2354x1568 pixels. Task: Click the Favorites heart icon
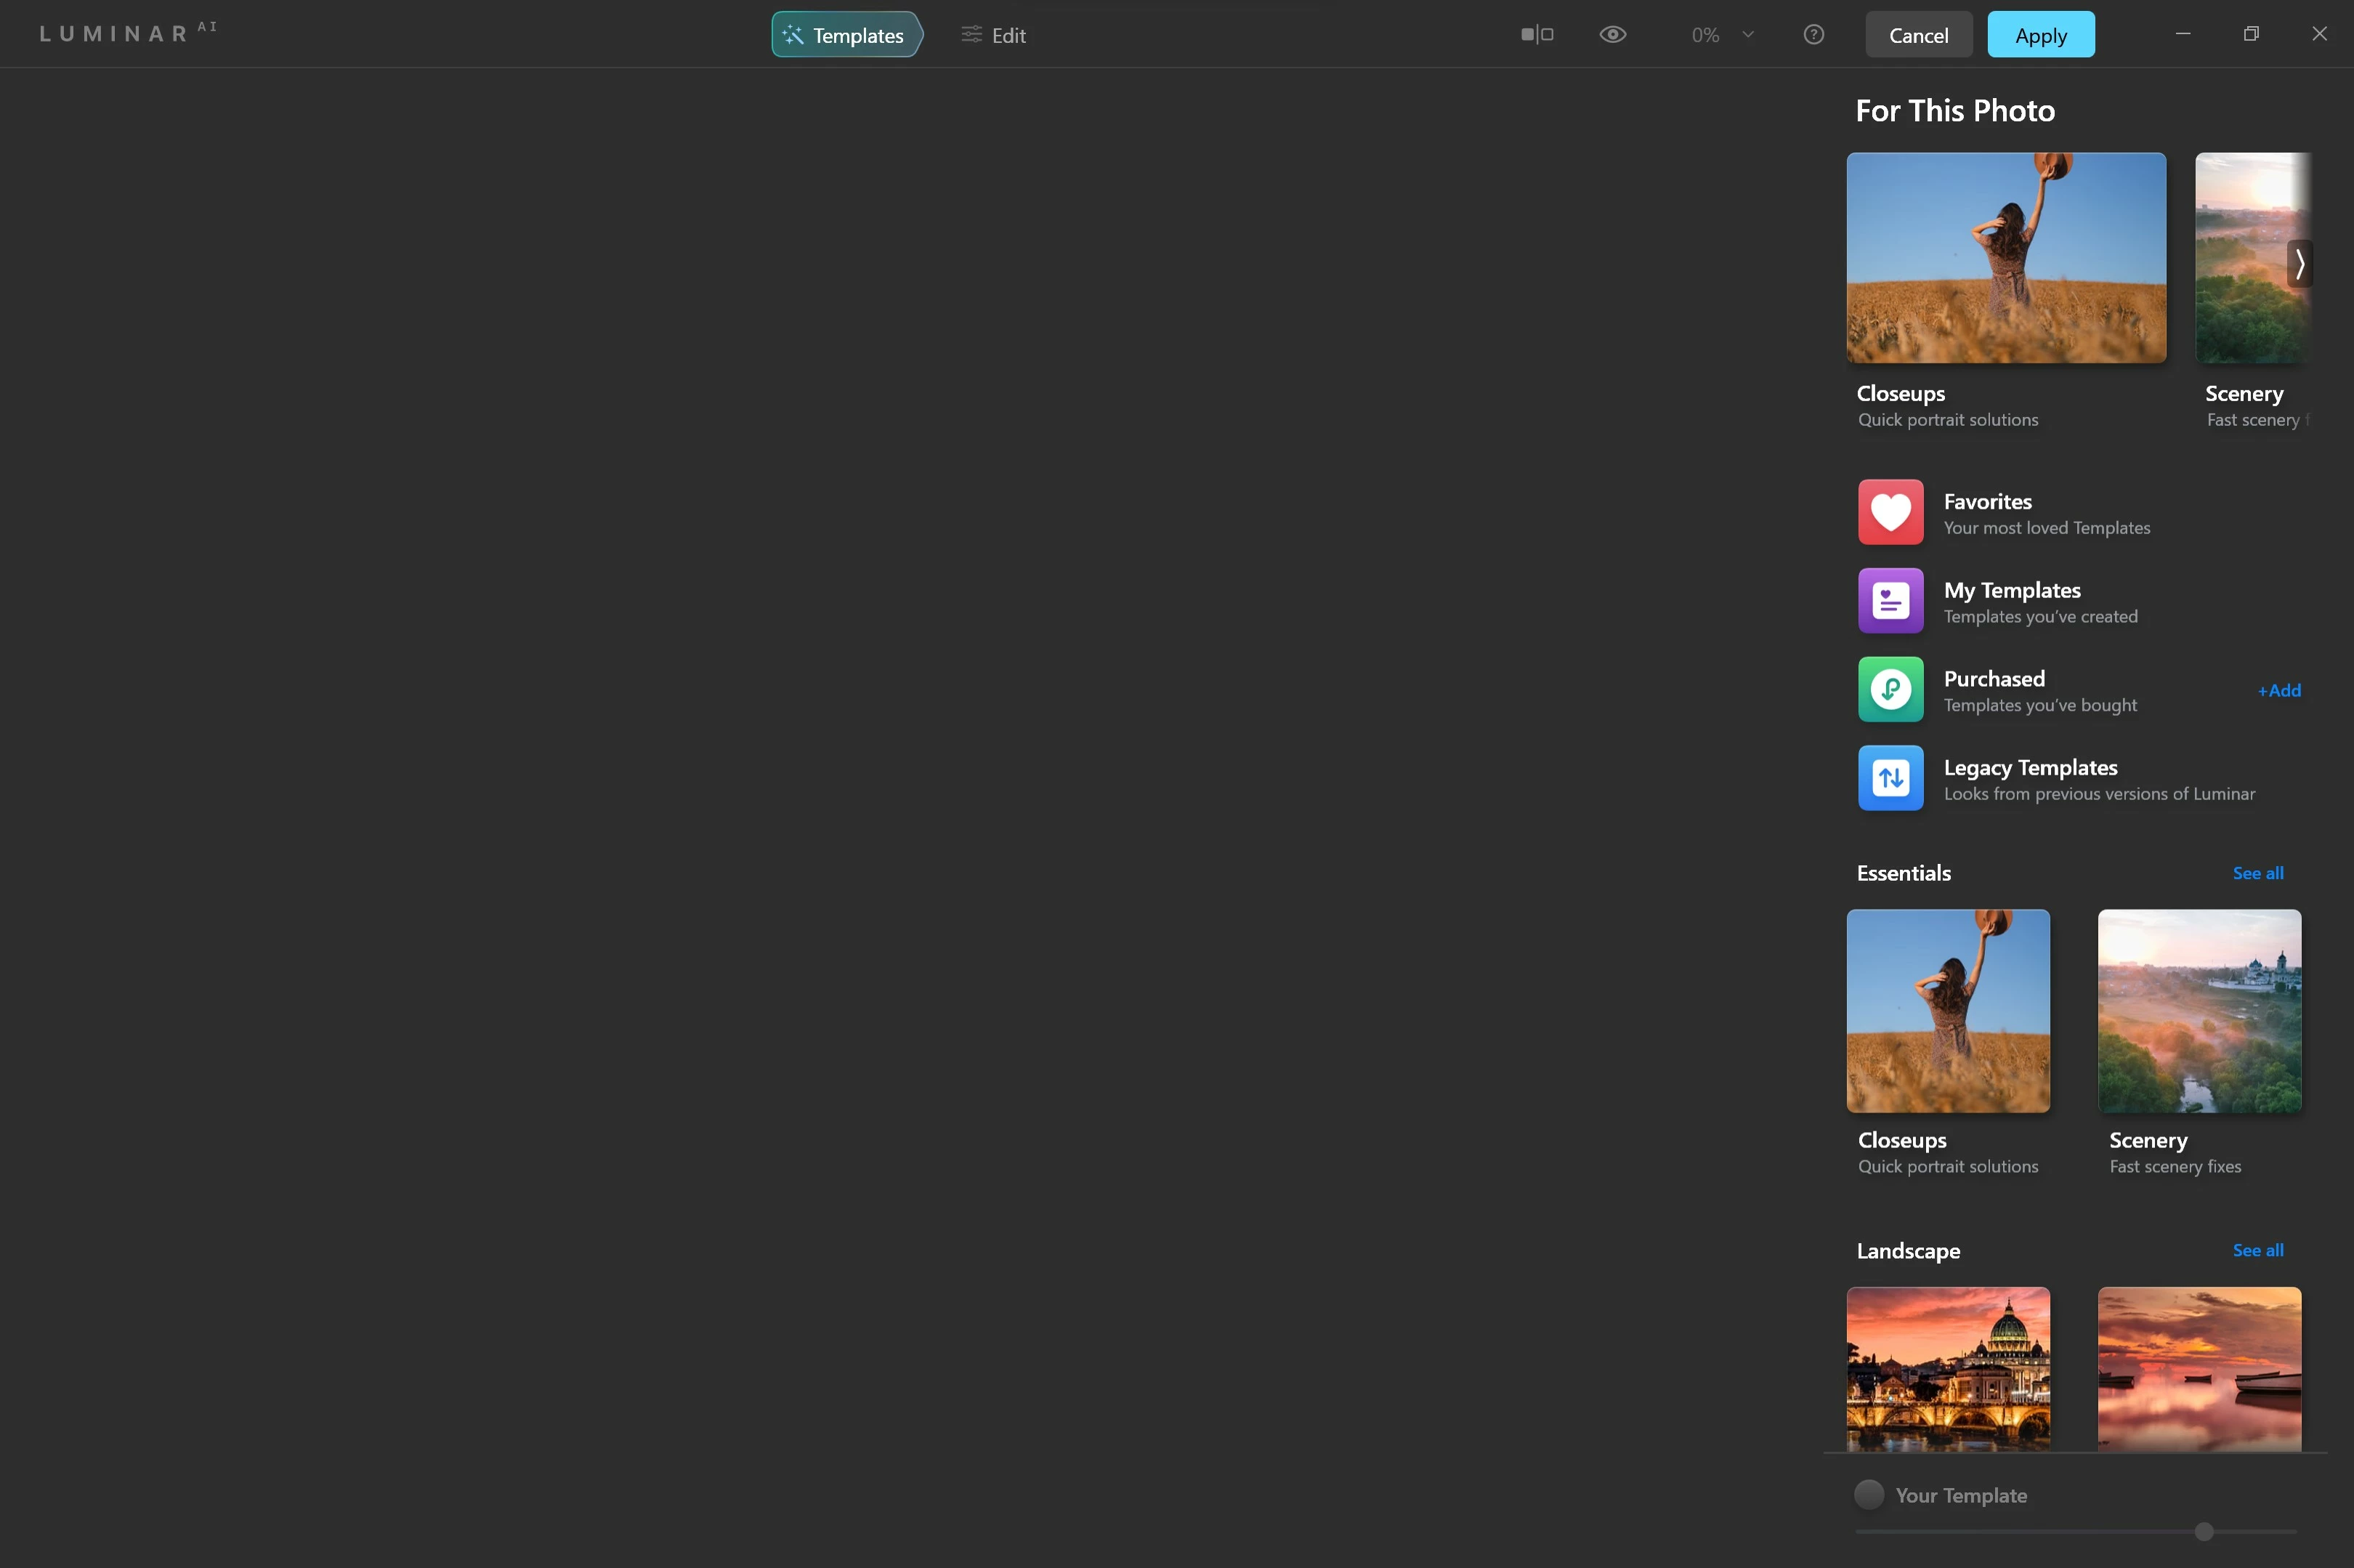[x=1890, y=512]
